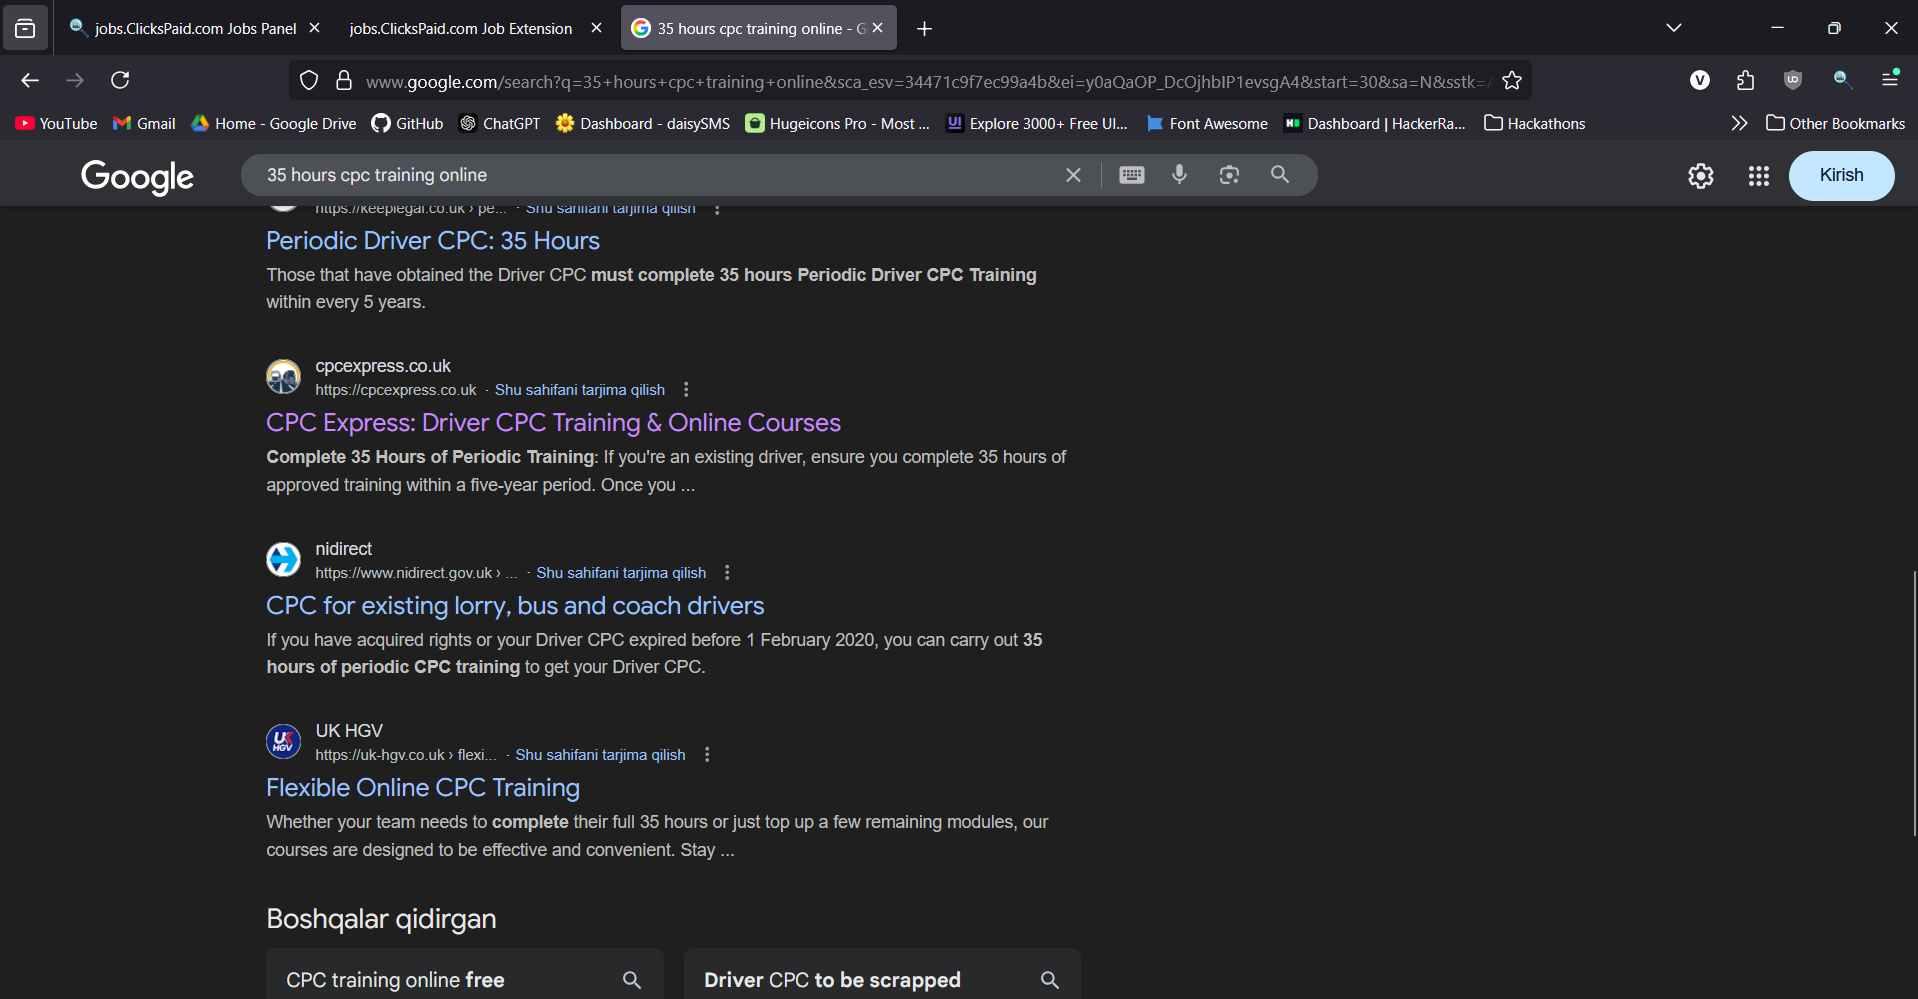This screenshot has height=999, width=1918.
Task: Go to the Google logo homepage
Action: click(138, 177)
